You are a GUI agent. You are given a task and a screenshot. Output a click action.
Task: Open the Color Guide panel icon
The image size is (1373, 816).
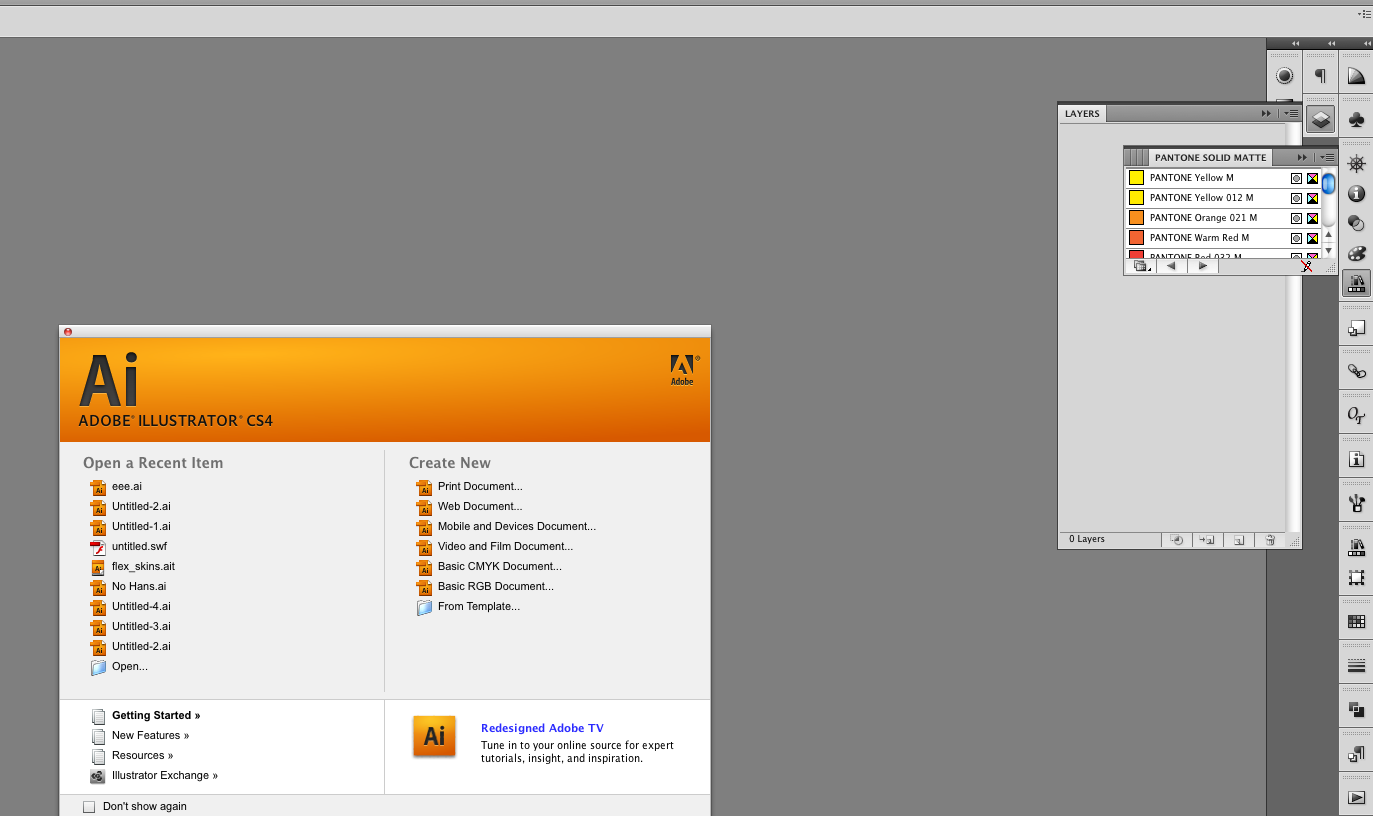point(1356,76)
